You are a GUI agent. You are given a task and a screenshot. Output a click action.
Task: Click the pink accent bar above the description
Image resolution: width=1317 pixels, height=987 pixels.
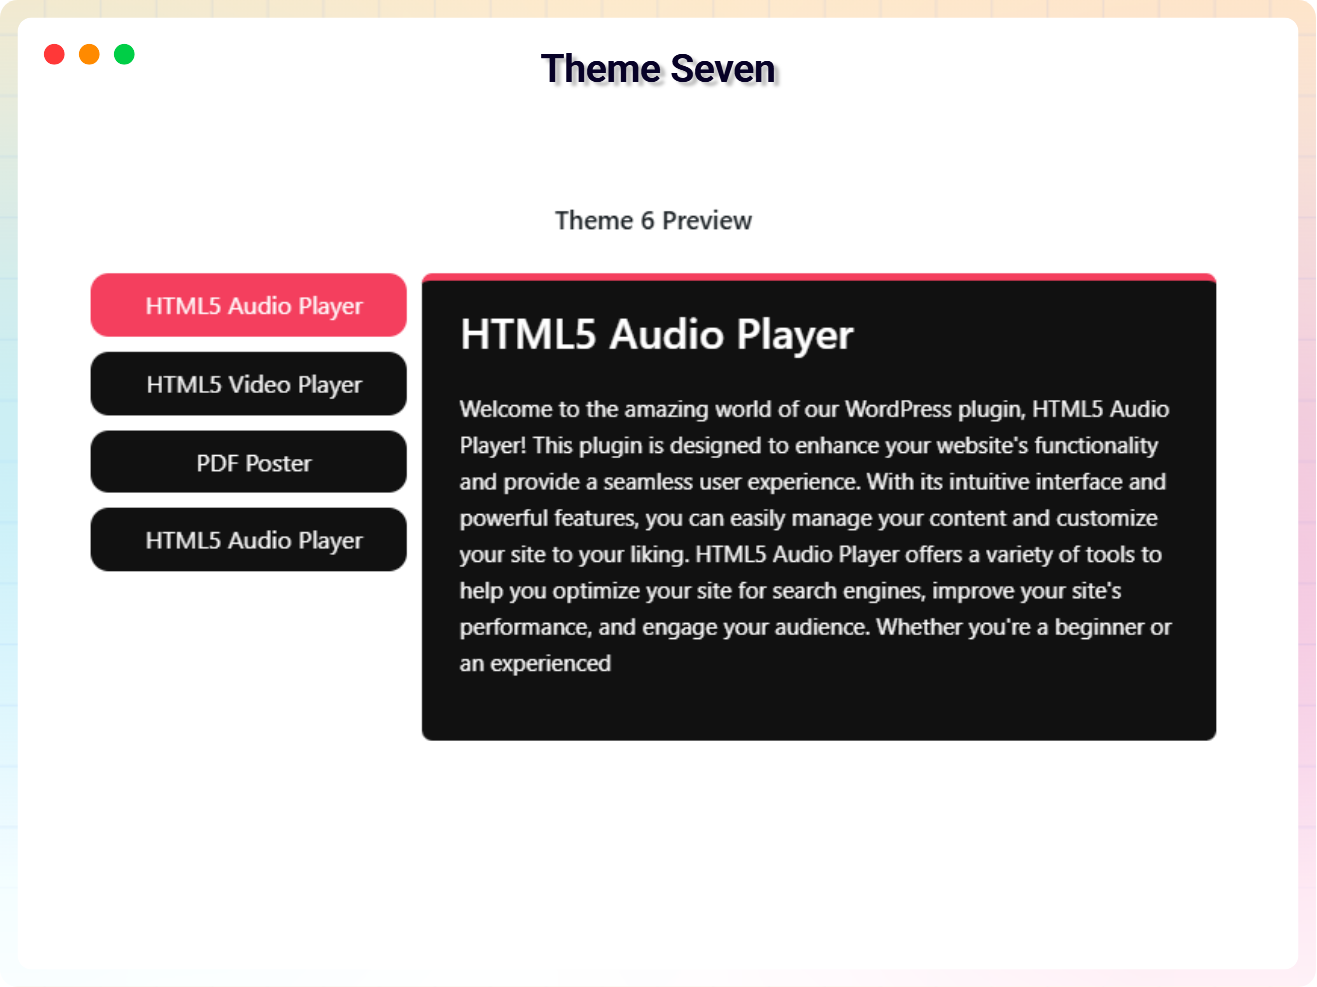click(x=819, y=276)
